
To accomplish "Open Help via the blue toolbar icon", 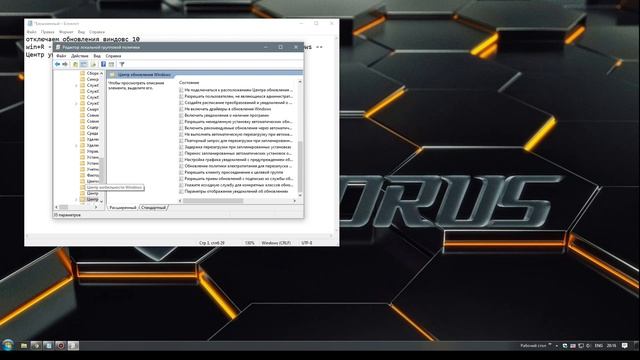I will click(x=103, y=64).
